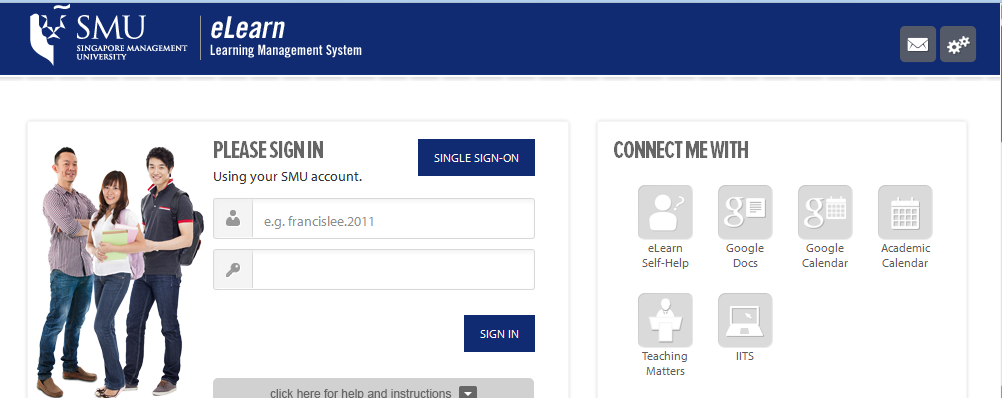
Task: Click the "eLearn Self-Help" label text
Action: point(665,256)
